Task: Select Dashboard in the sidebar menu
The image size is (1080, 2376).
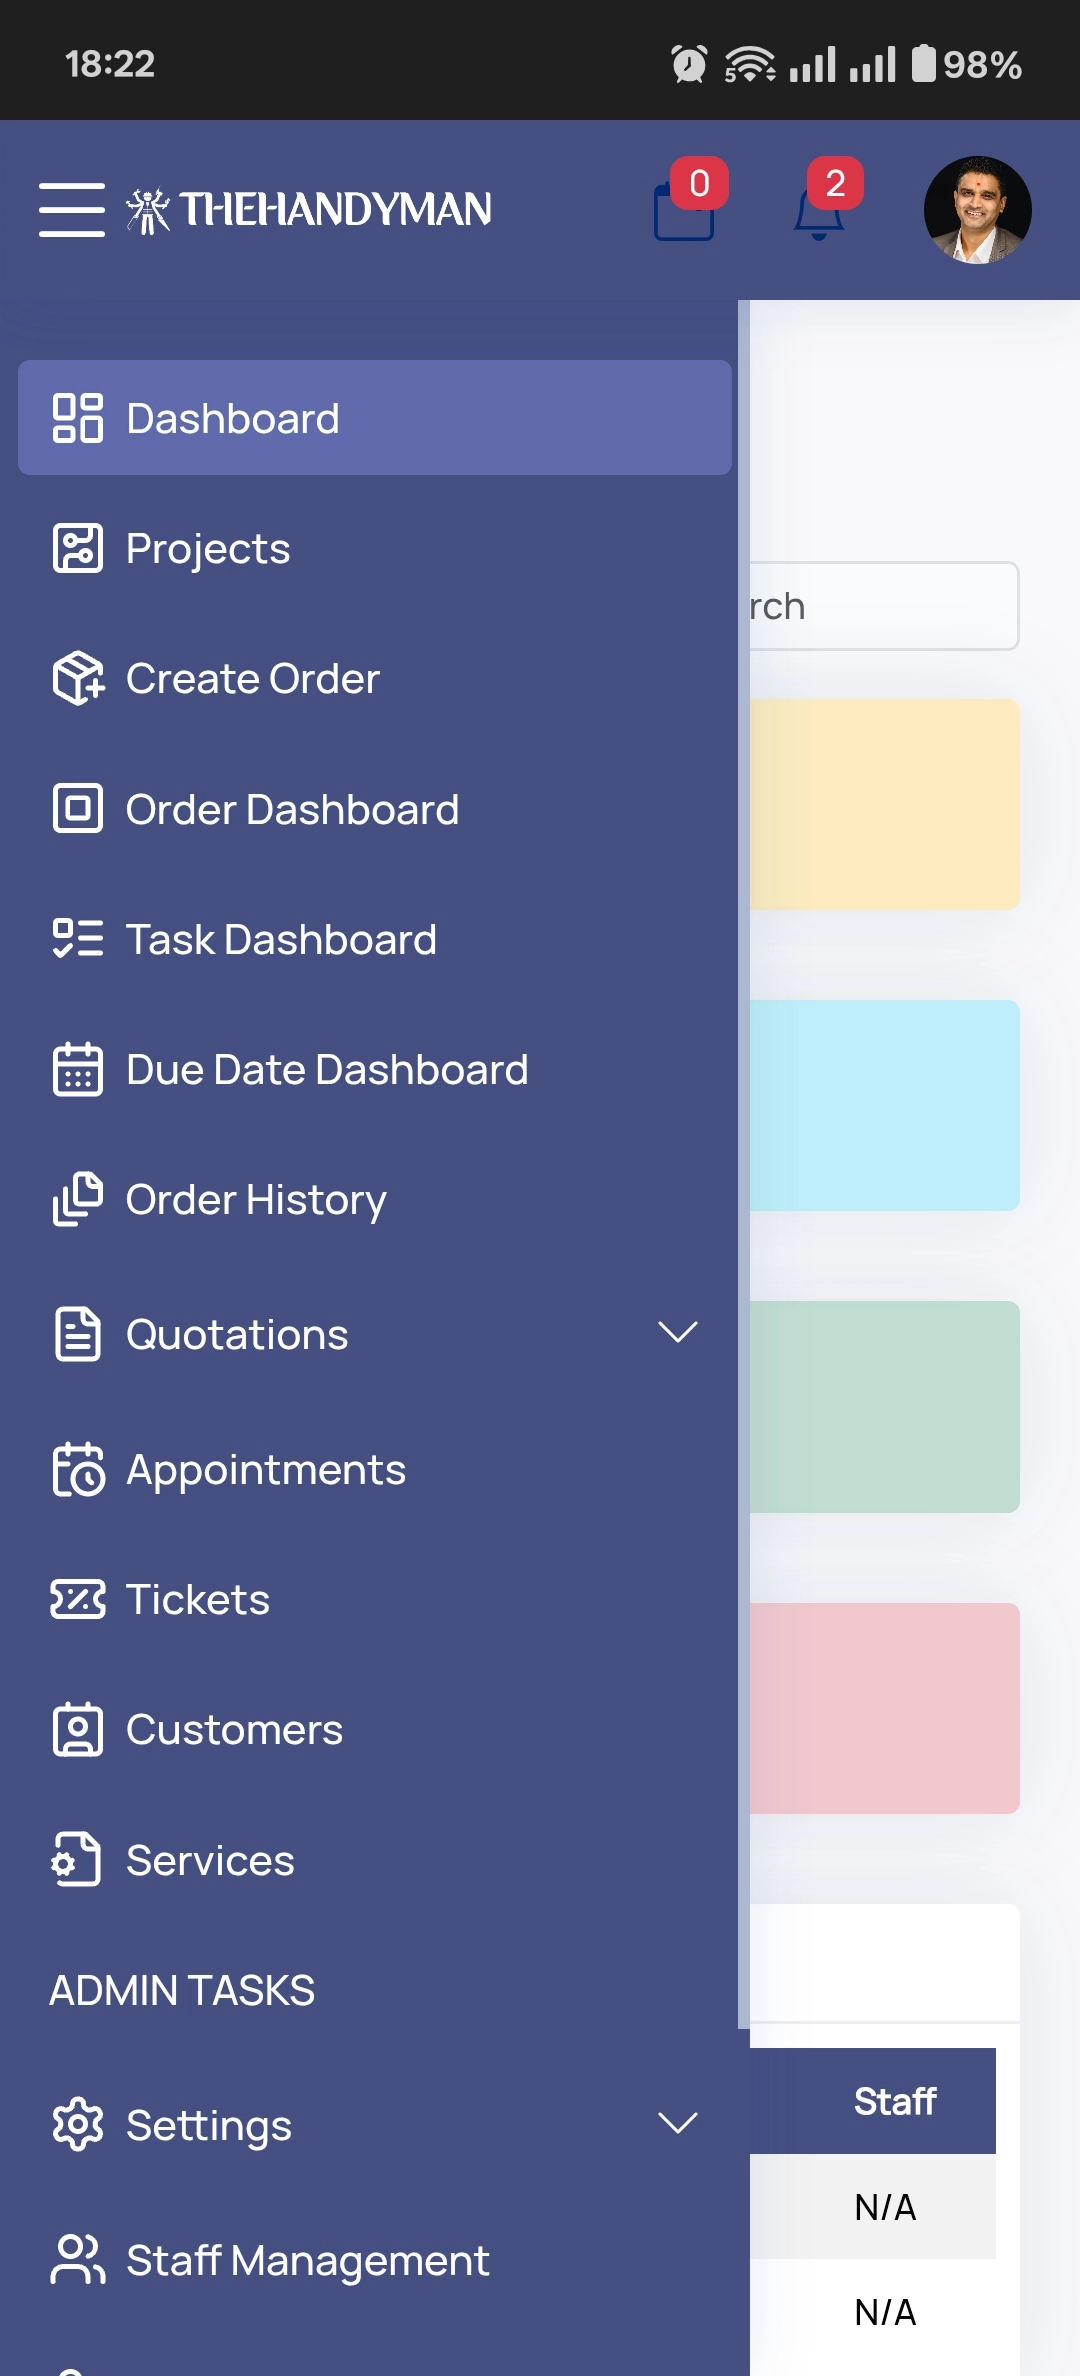Action: [x=375, y=418]
